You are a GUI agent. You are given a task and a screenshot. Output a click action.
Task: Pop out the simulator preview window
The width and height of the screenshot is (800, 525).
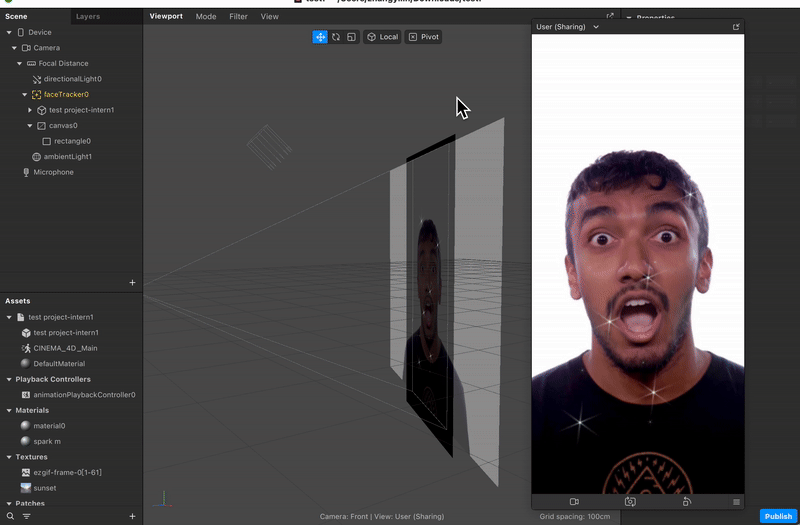736,27
